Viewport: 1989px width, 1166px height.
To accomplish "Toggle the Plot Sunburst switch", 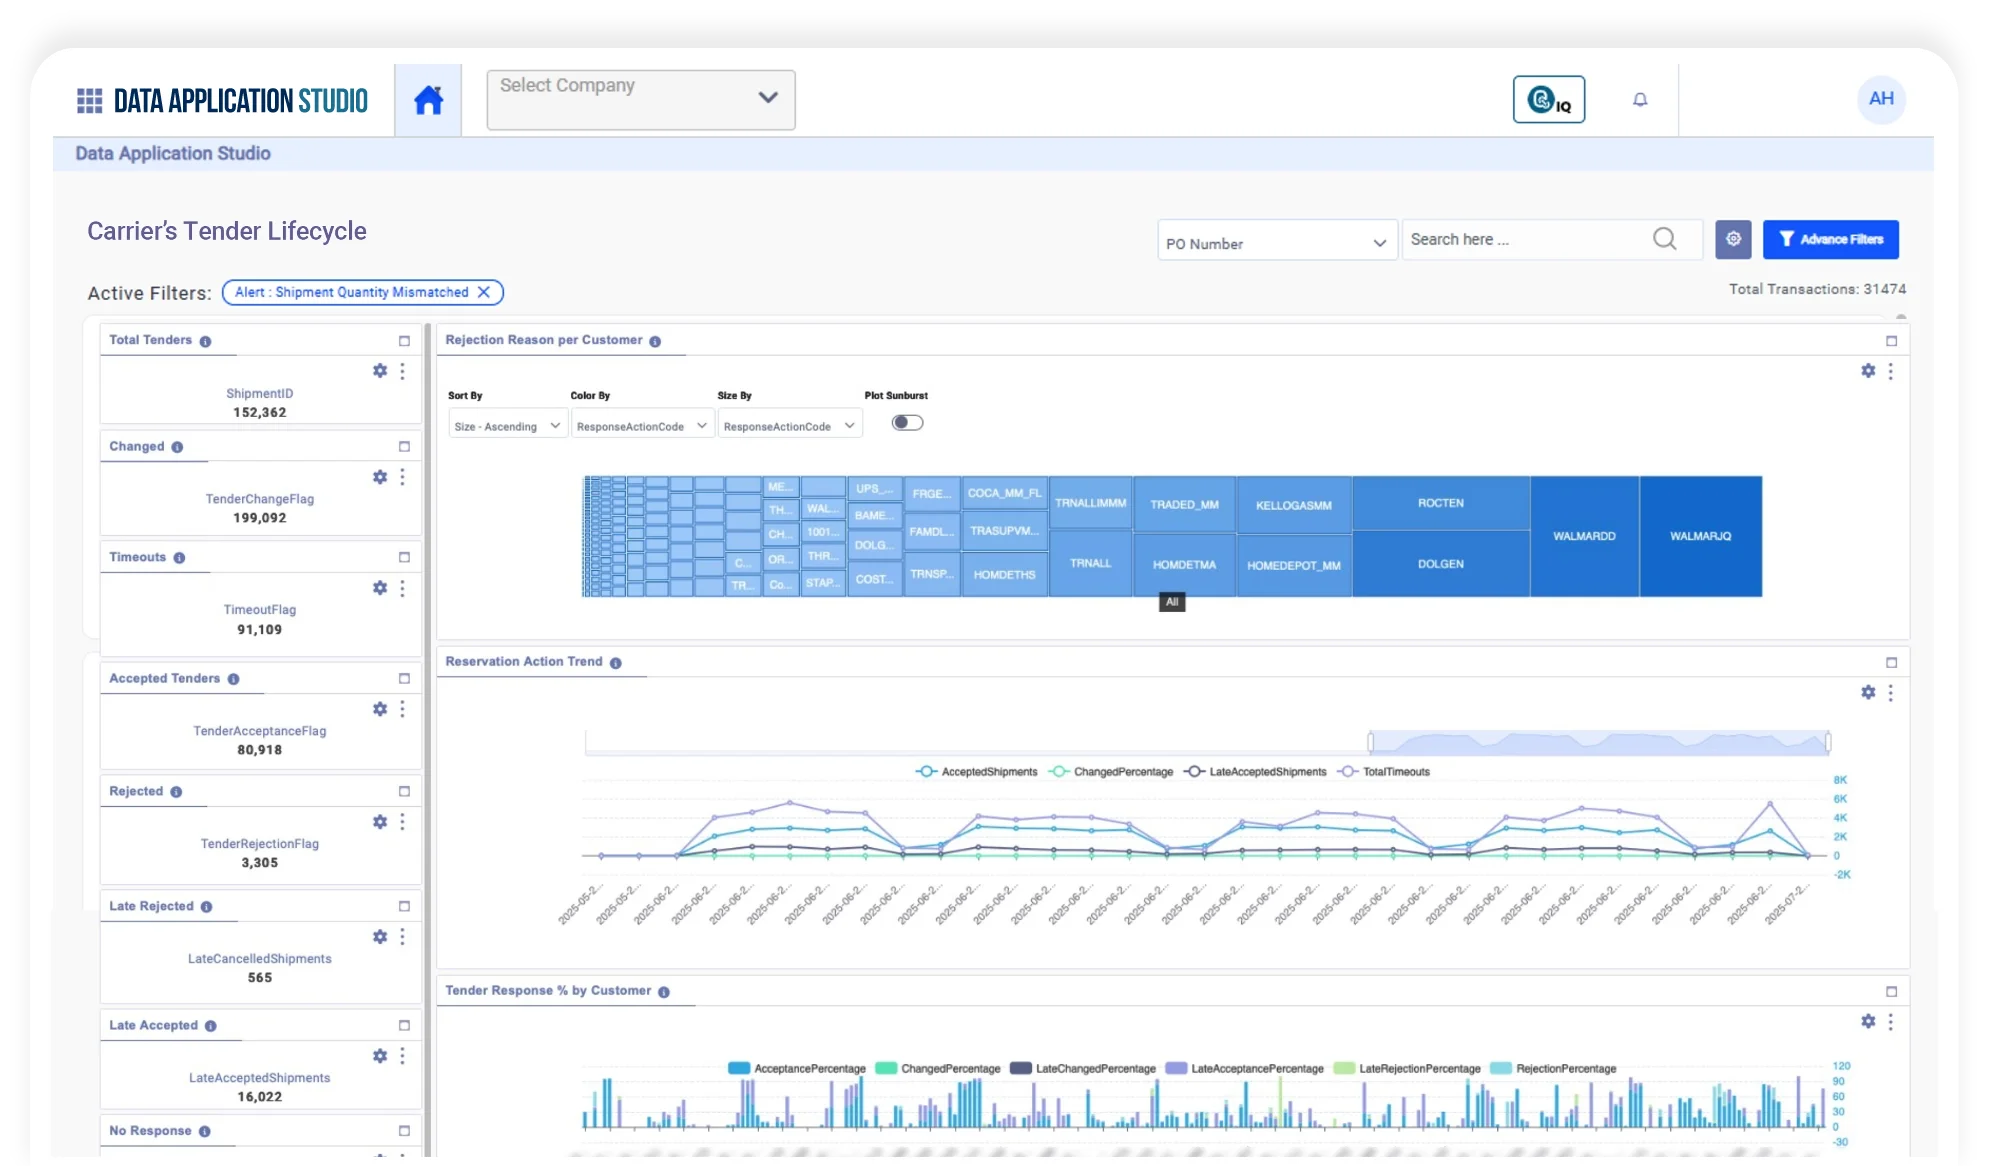I will (x=907, y=423).
